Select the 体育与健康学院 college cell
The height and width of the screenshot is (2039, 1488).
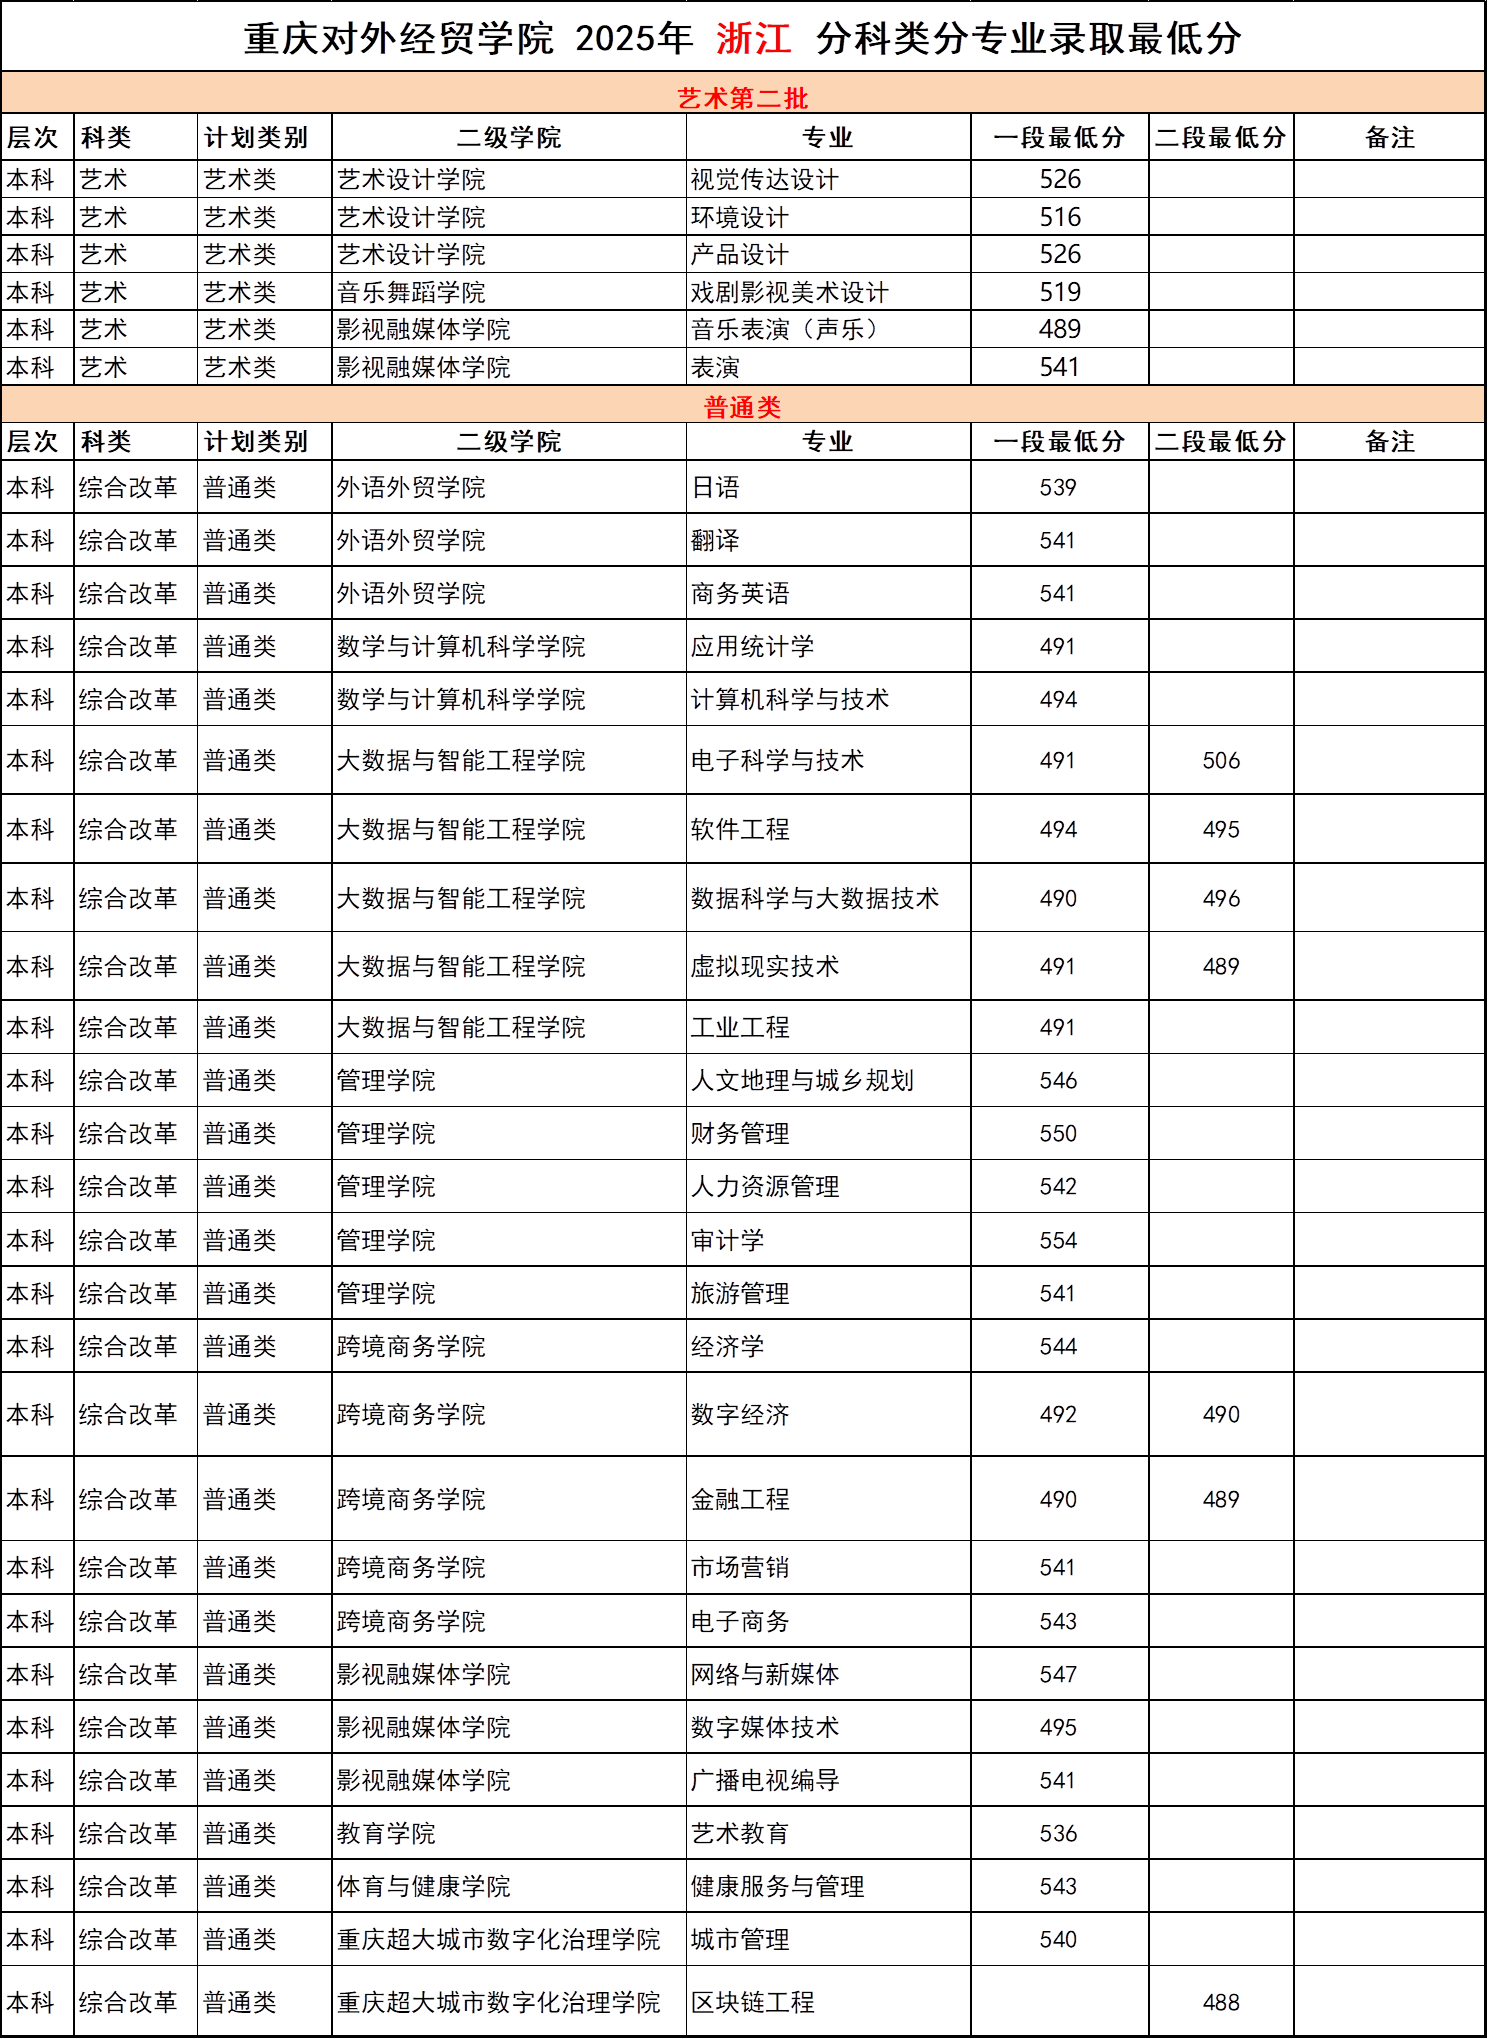pyautogui.click(x=423, y=1887)
